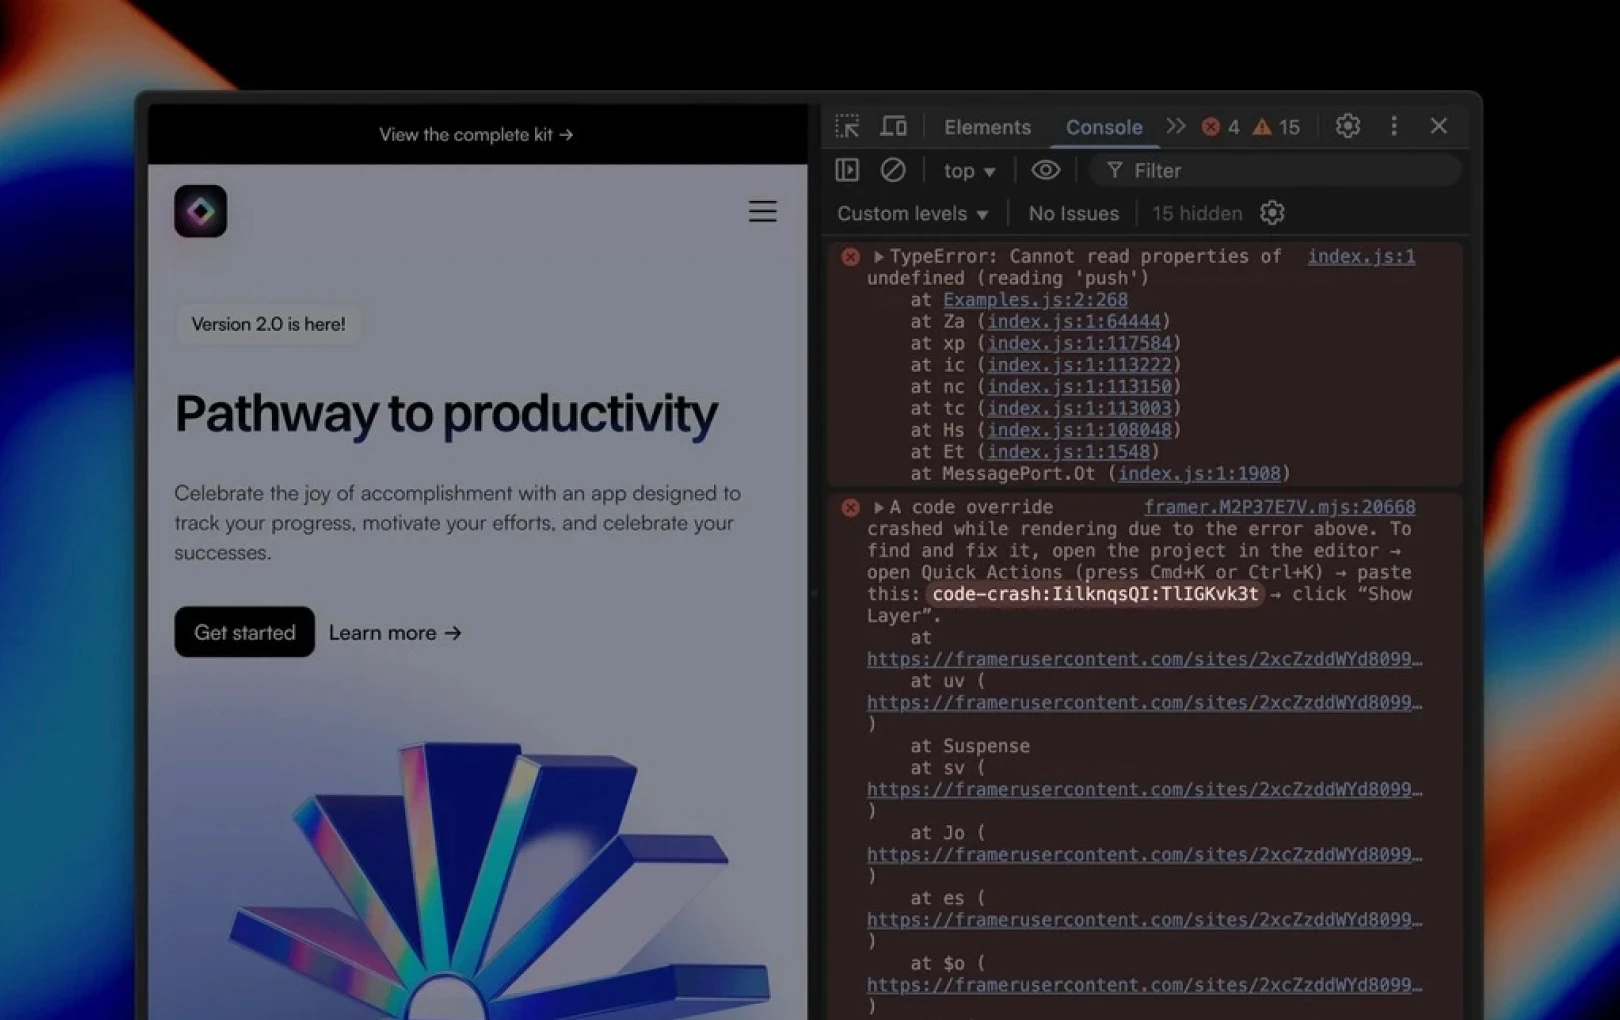Click the red error count badge

(1220, 127)
